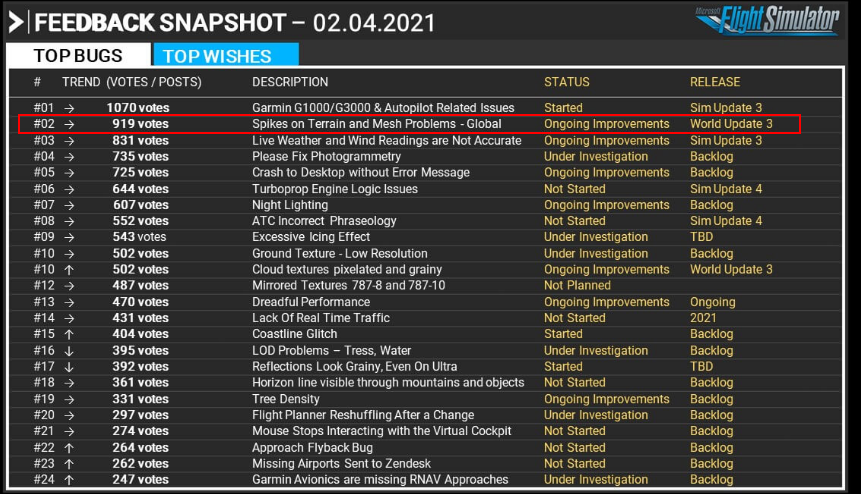The height and width of the screenshot is (494, 861).
Task: Click the trend arrow for row #14
Action: 69,318
